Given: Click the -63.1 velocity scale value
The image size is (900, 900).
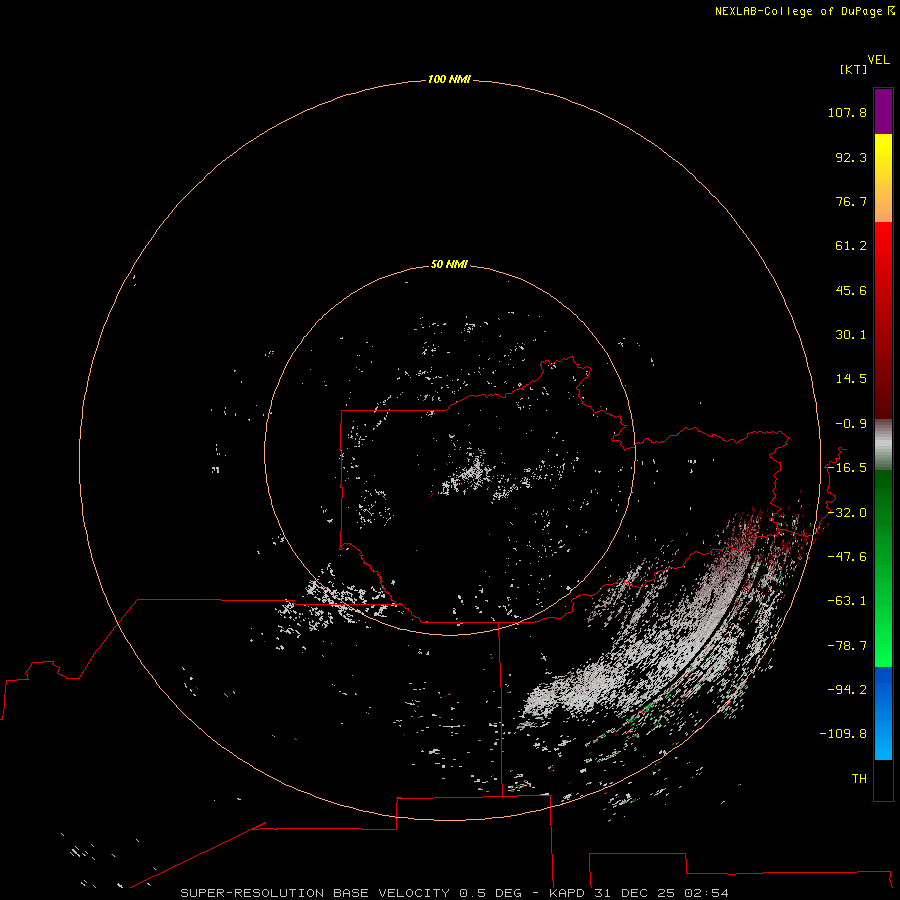Looking at the screenshot, I should [x=847, y=601].
